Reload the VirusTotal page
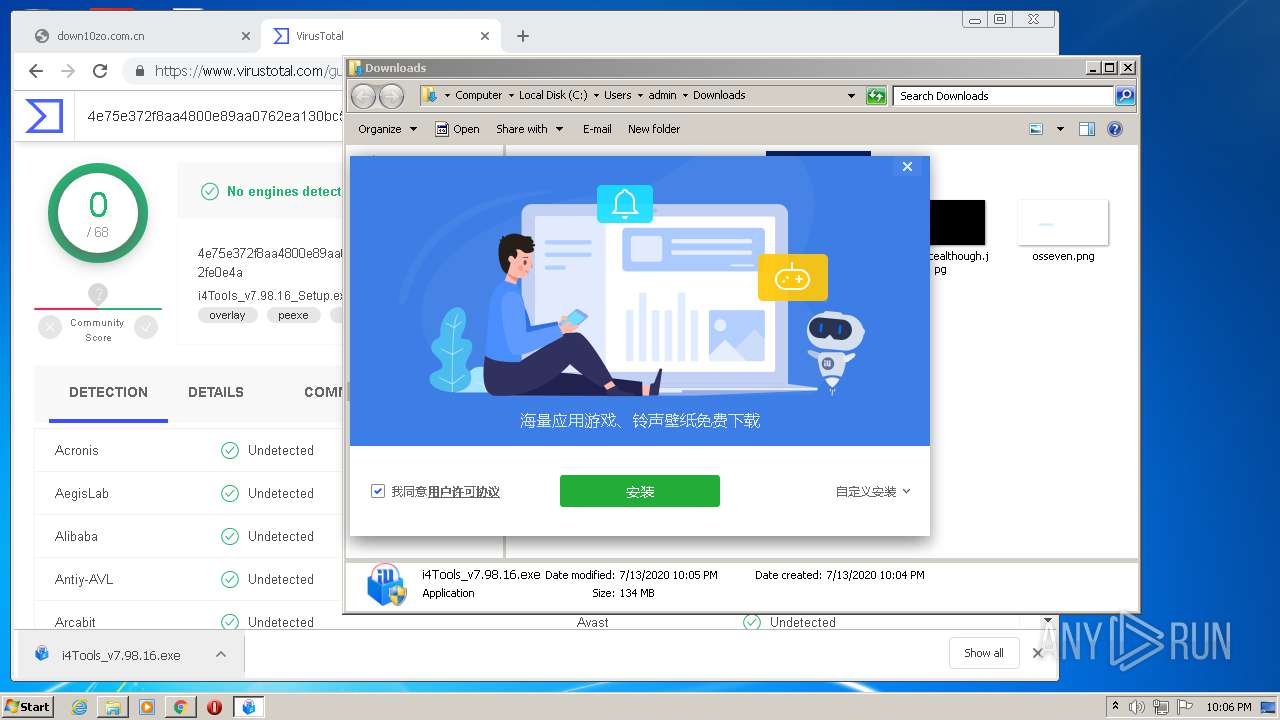Viewport: 1280px width, 720px height. coord(100,71)
